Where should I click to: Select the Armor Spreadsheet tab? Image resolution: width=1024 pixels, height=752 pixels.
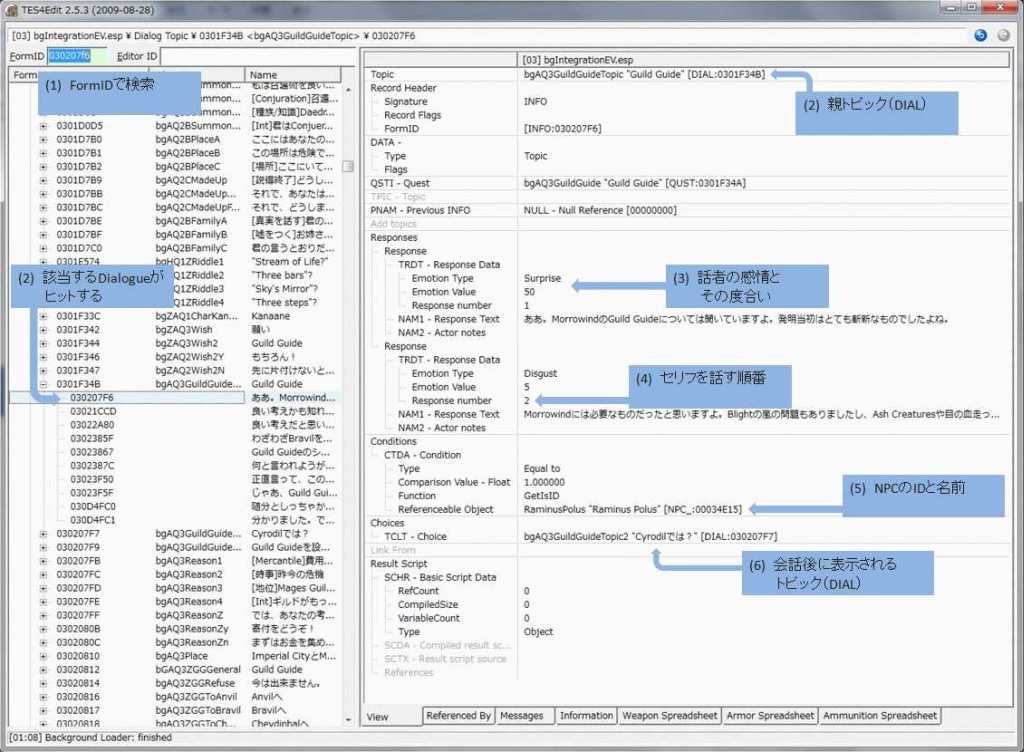click(770, 716)
